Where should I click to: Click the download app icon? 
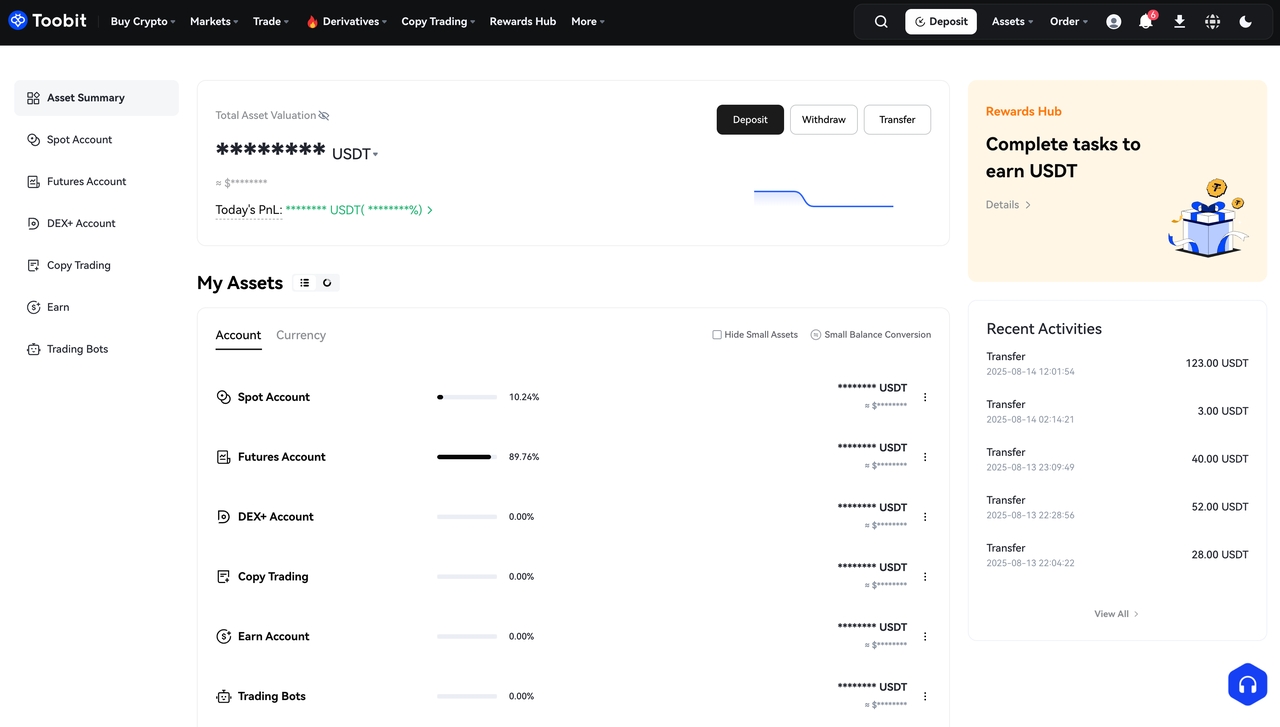coord(1180,21)
